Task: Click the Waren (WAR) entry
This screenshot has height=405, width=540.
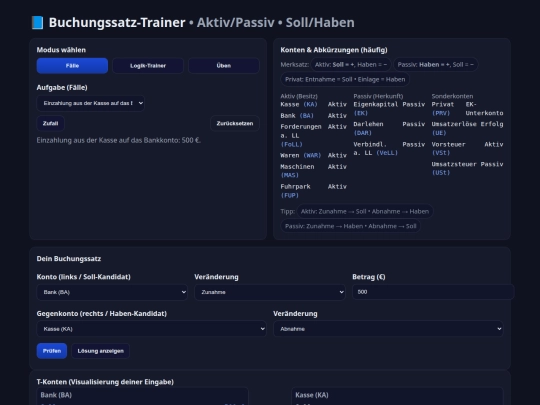Action: click(x=313, y=155)
